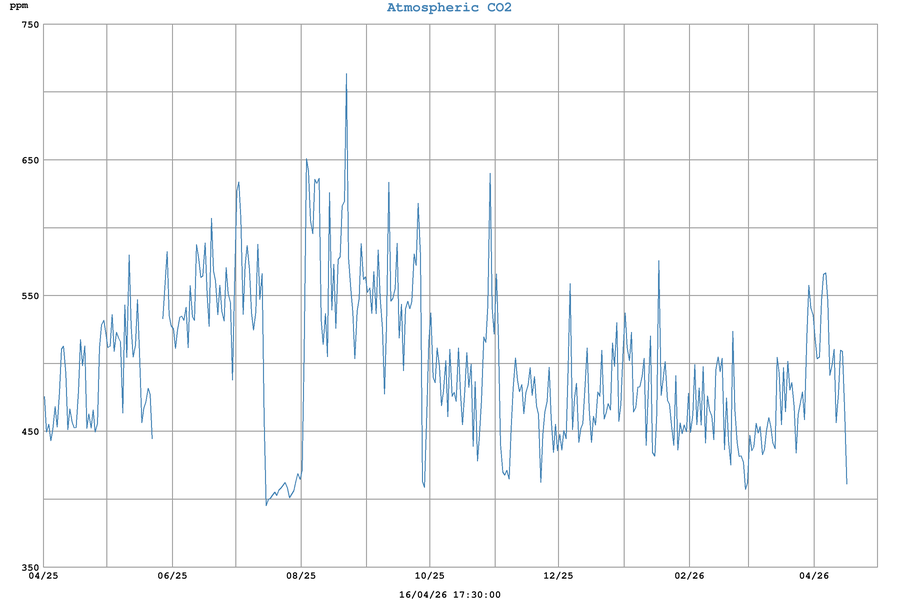Click the 550 y-axis label

(27, 296)
